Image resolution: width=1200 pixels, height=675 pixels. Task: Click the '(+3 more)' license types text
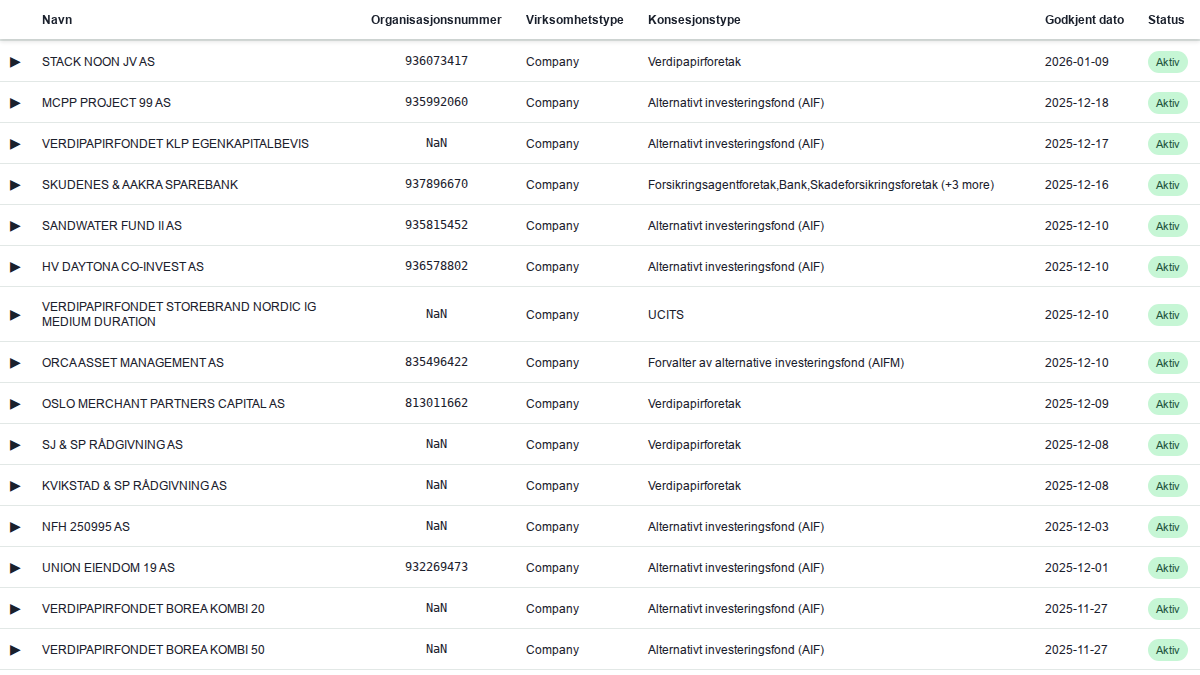pyautogui.click(x=968, y=185)
